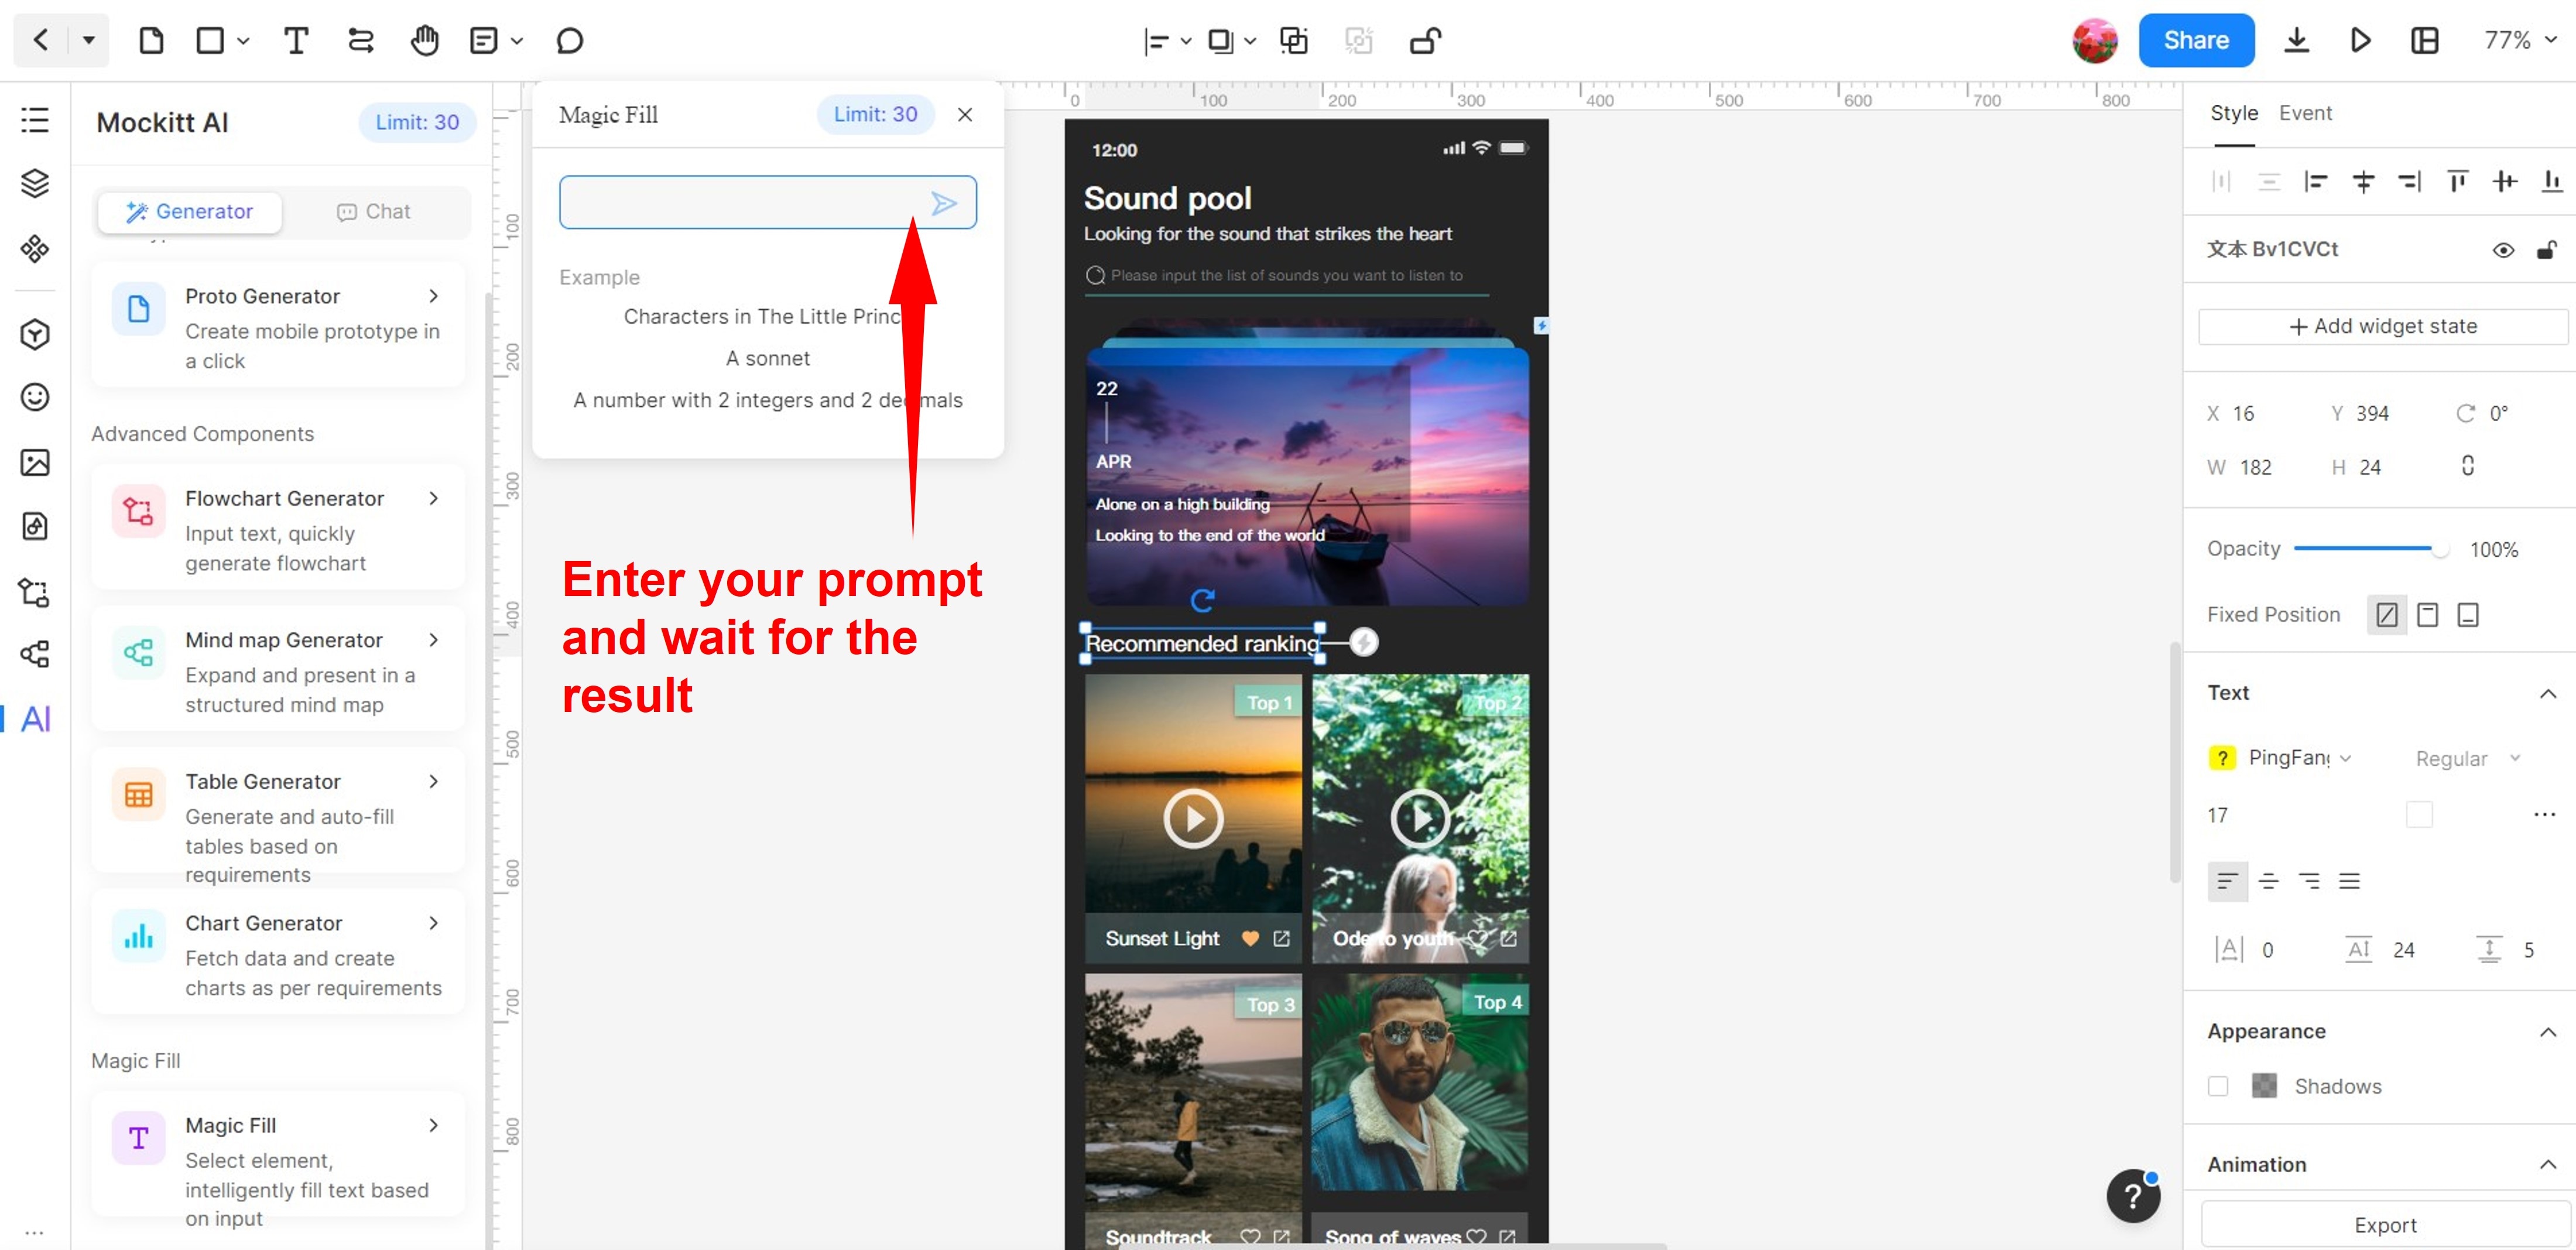Select the Text tool in top toolbar
This screenshot has width=2576, height=1250.
(295, 41)
